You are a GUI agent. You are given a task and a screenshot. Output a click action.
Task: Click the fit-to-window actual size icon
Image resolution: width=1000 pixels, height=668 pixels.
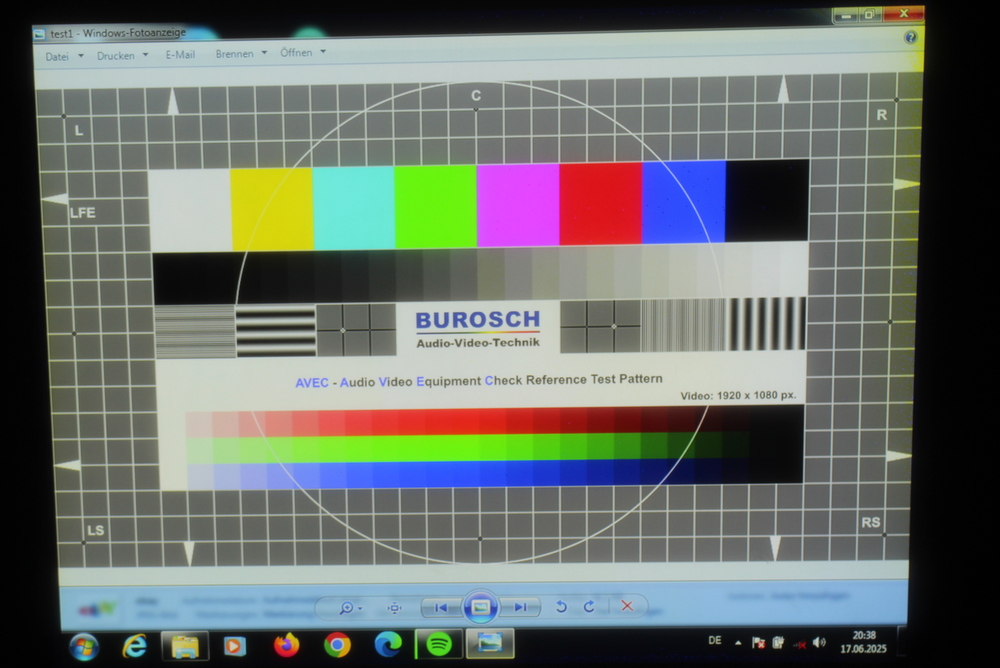pyautogui.click(x=395, y=607)
